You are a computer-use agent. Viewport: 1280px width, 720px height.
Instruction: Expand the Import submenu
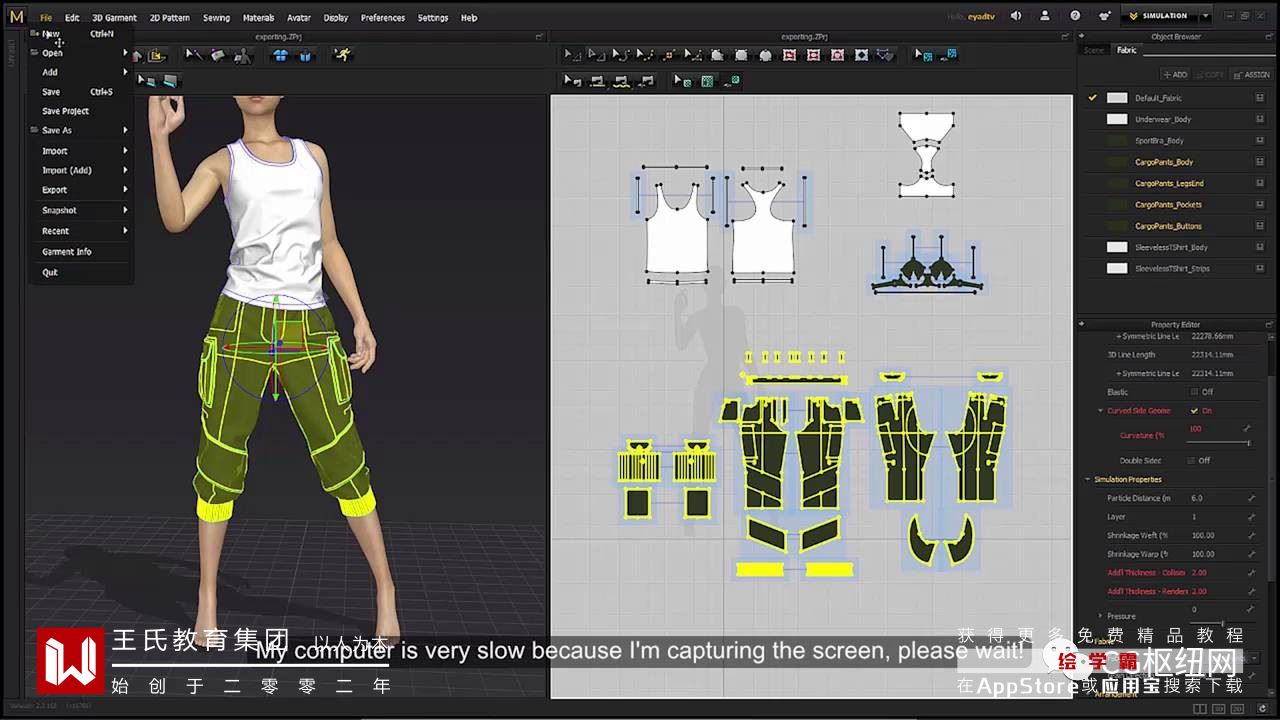pyautogui.click(x=126, y=151)
